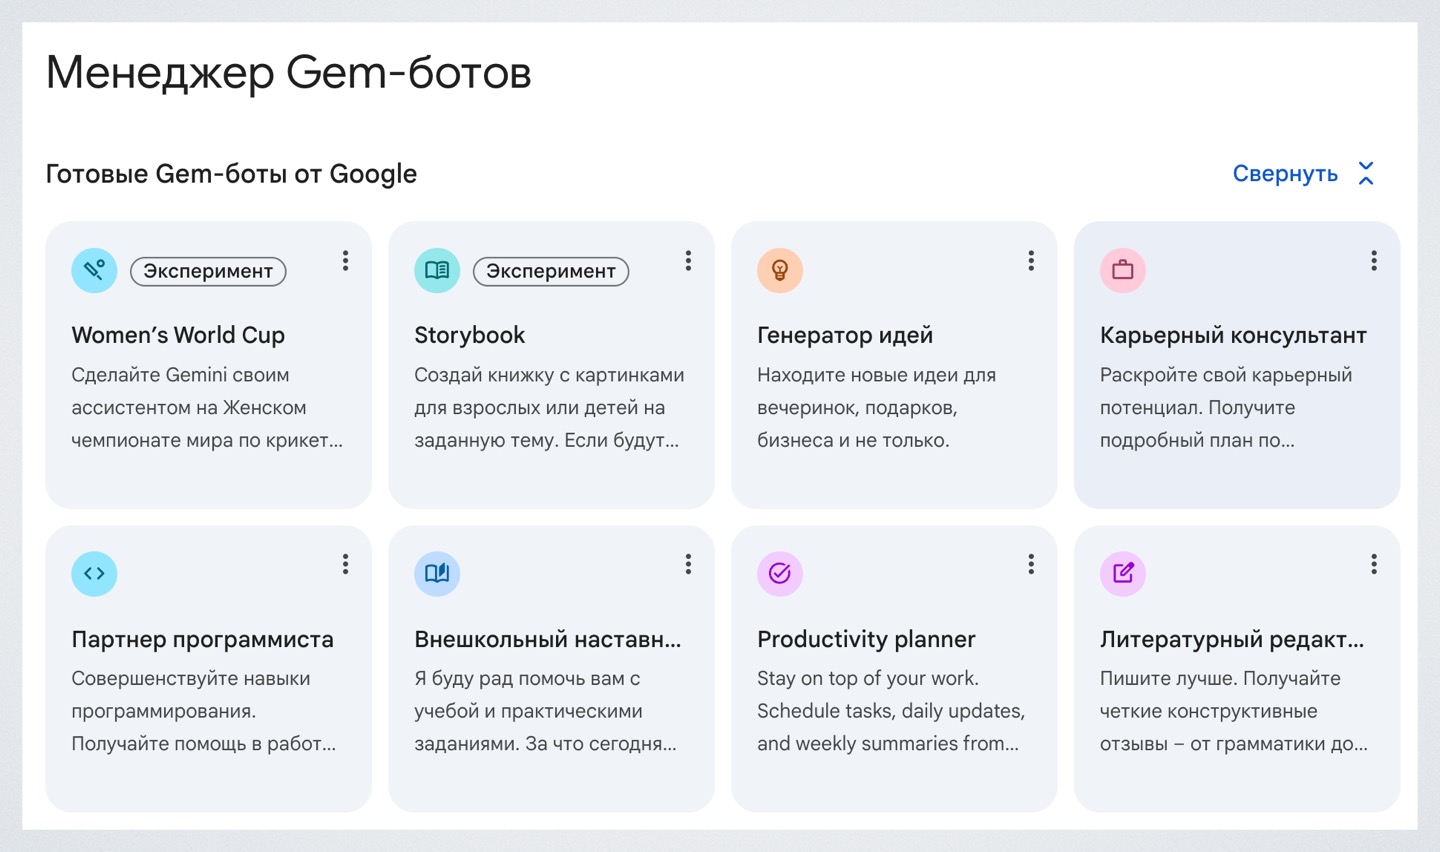Click the lightbulb icon for Генератор идей
Screen dimensions: 1440x852
[780, 270]
